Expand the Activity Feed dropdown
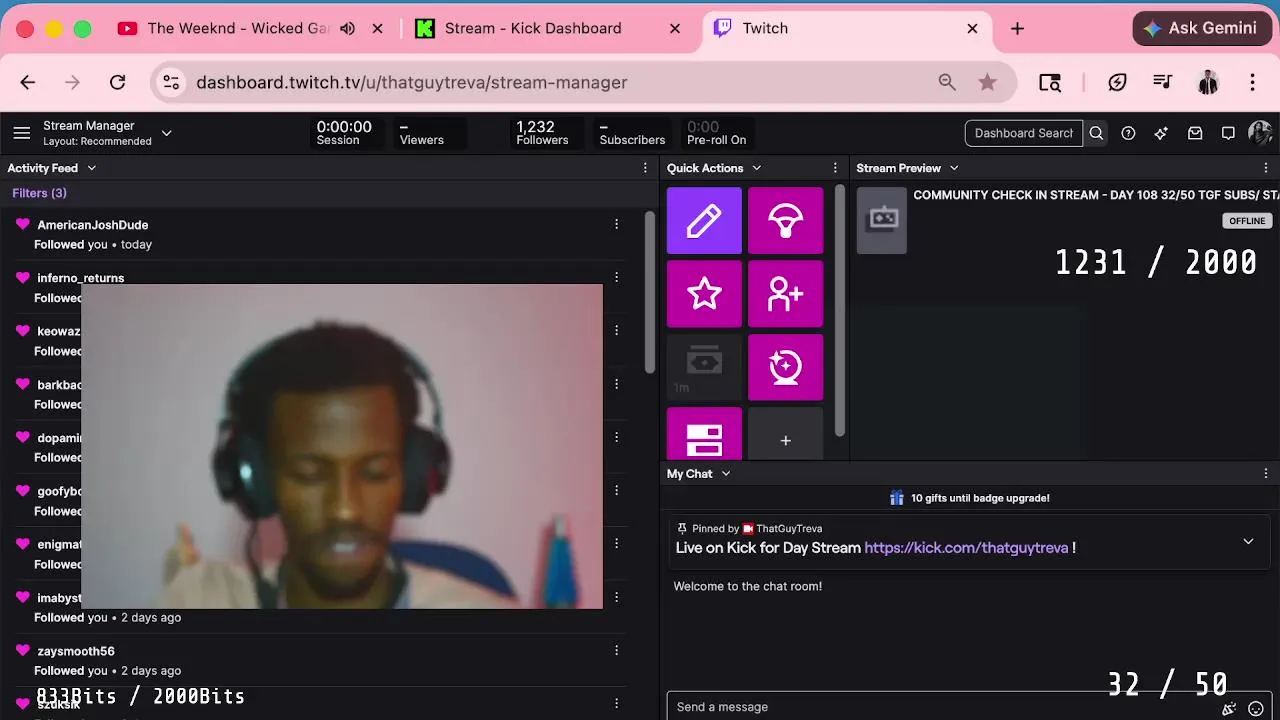Viewport: 1280px width, 720px height. [x=91, y=168]
